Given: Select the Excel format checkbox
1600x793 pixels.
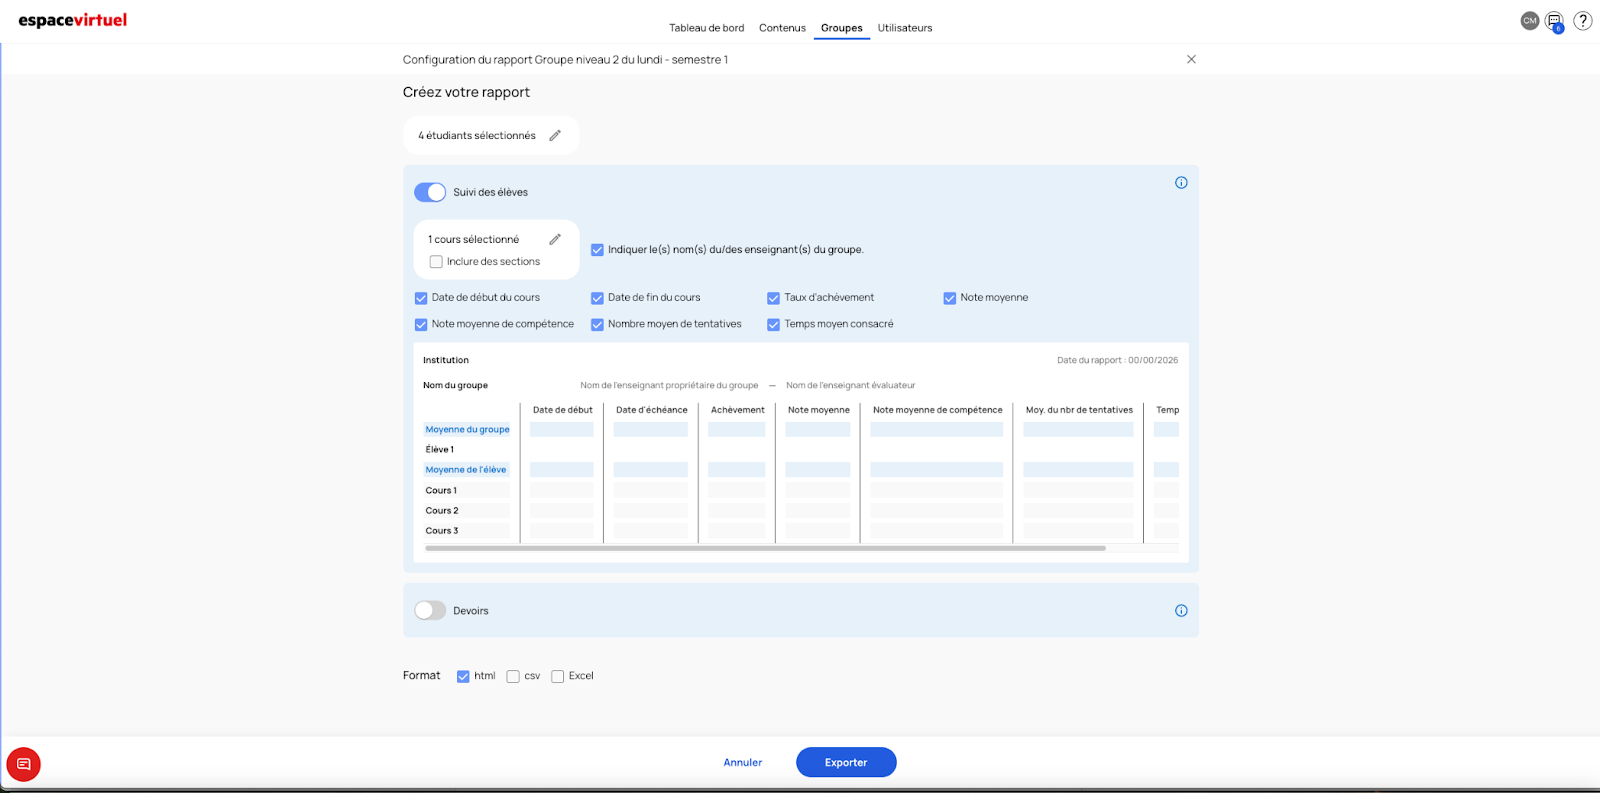Looking at the screenshot, I should (558, 677).
